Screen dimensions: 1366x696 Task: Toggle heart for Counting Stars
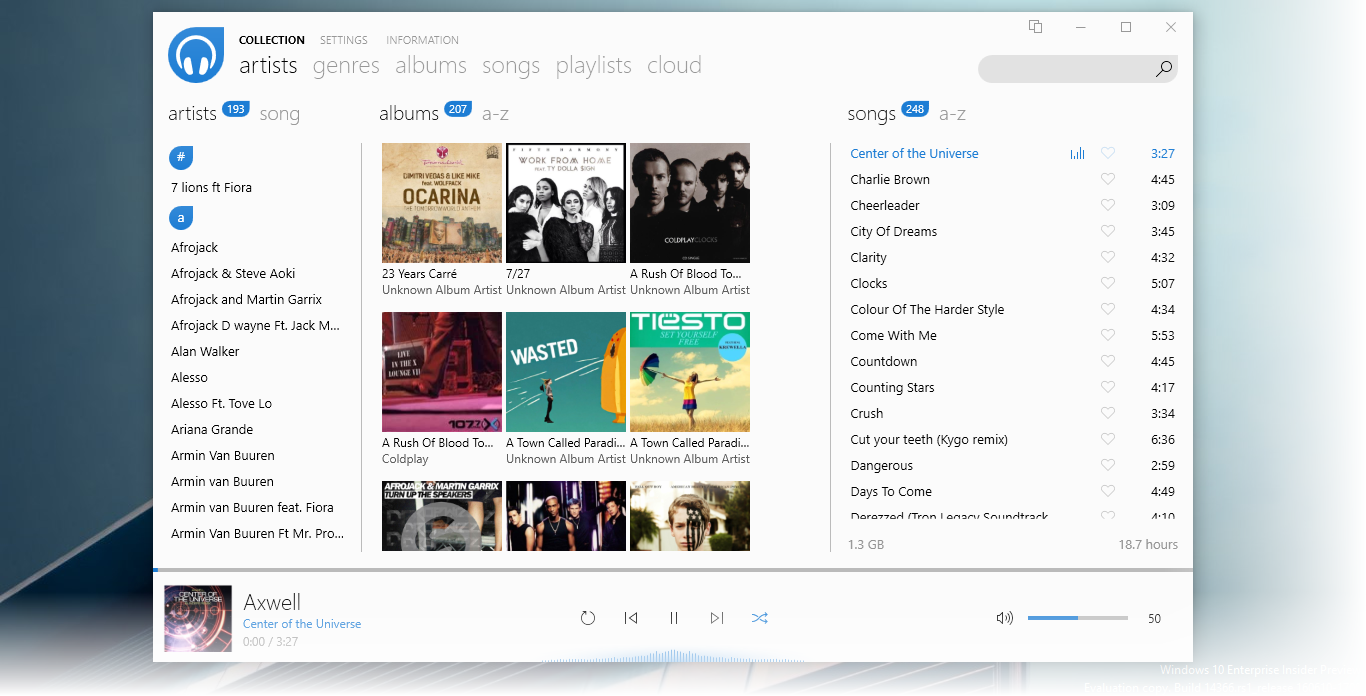1107,387
